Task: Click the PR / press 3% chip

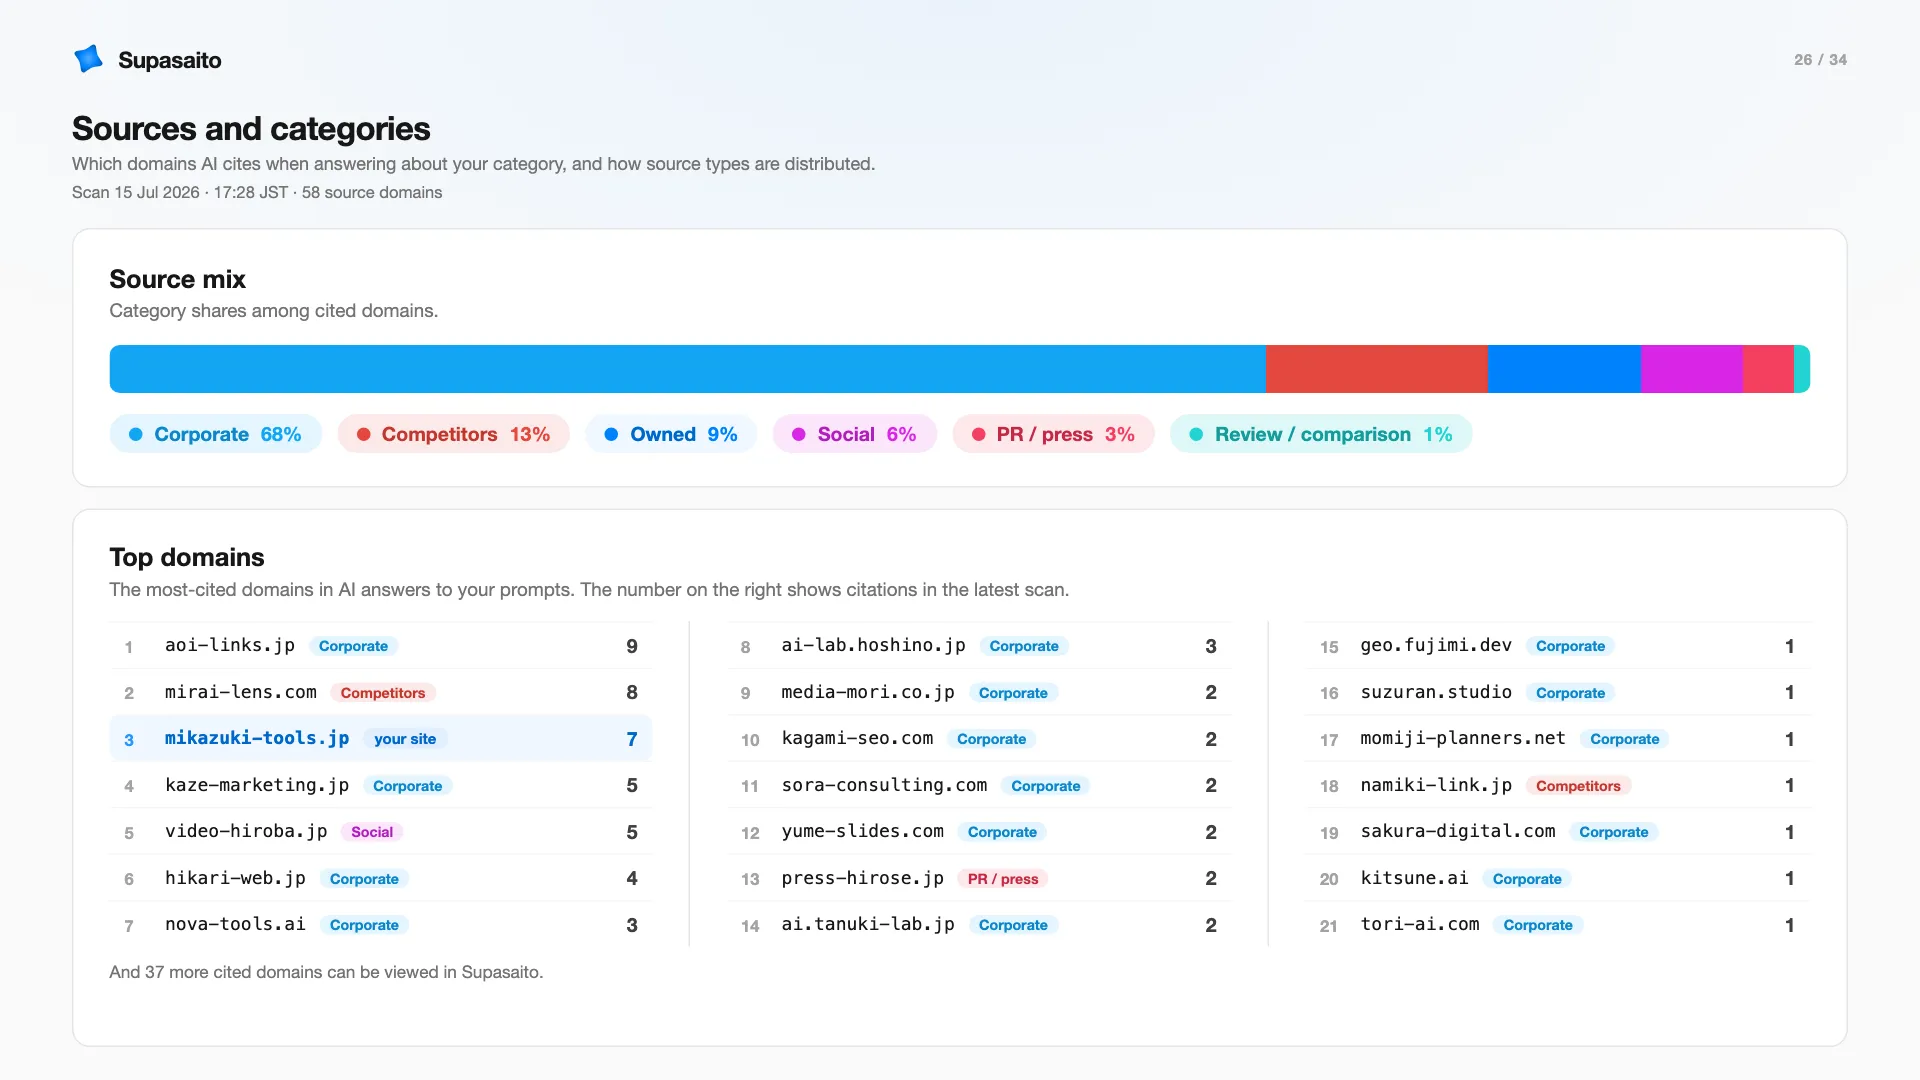Action: click(1053, 434)
